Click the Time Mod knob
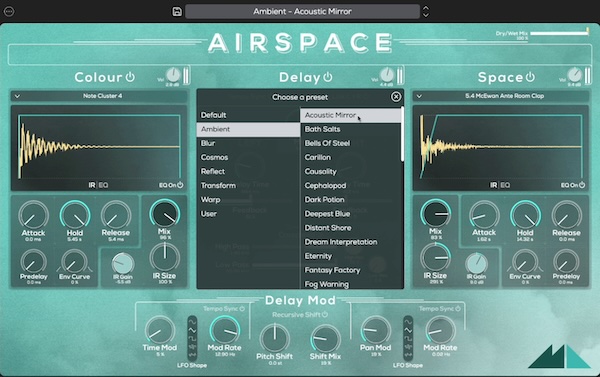This screenshot has width=600, height=377. pyautogui.click(x=160, y=331)
